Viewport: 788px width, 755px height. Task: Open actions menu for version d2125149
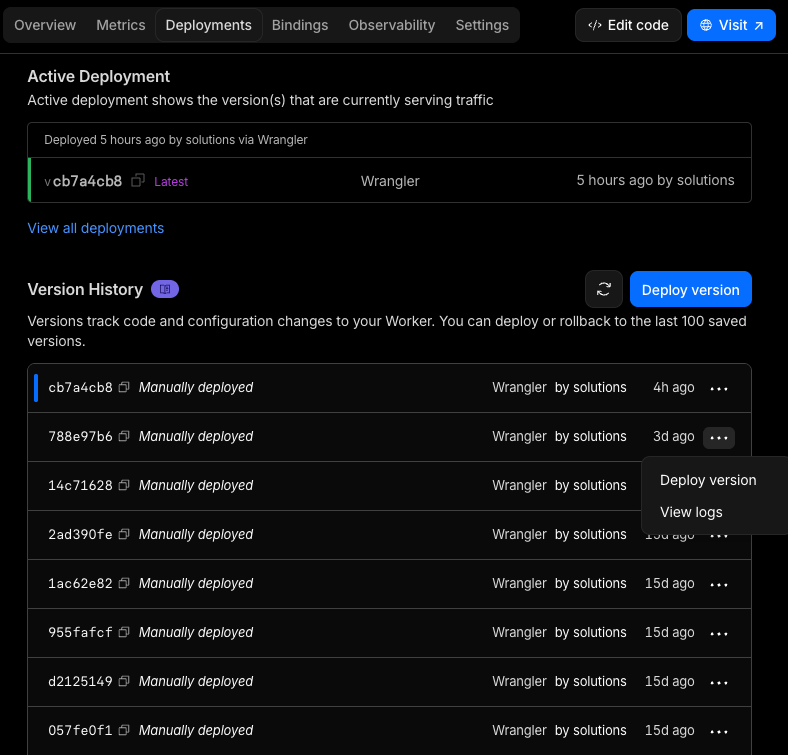[x=719, y=682]
